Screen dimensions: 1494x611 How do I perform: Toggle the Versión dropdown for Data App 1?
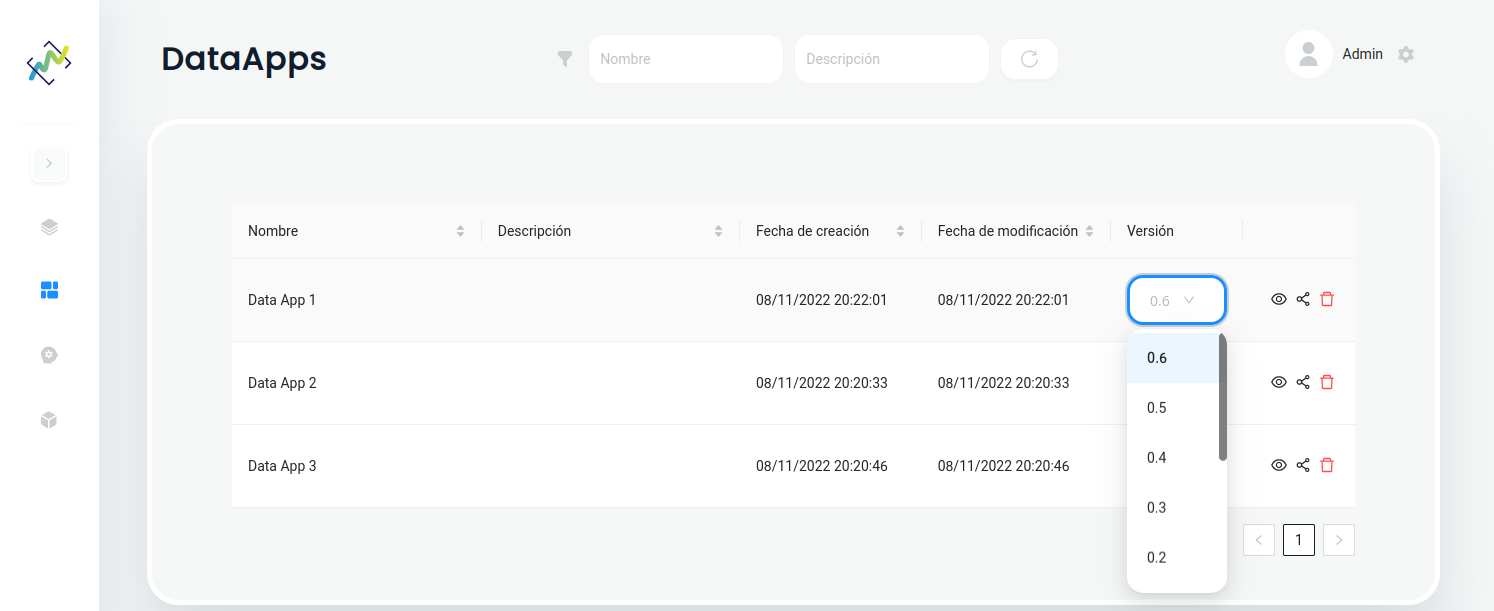1177,300
